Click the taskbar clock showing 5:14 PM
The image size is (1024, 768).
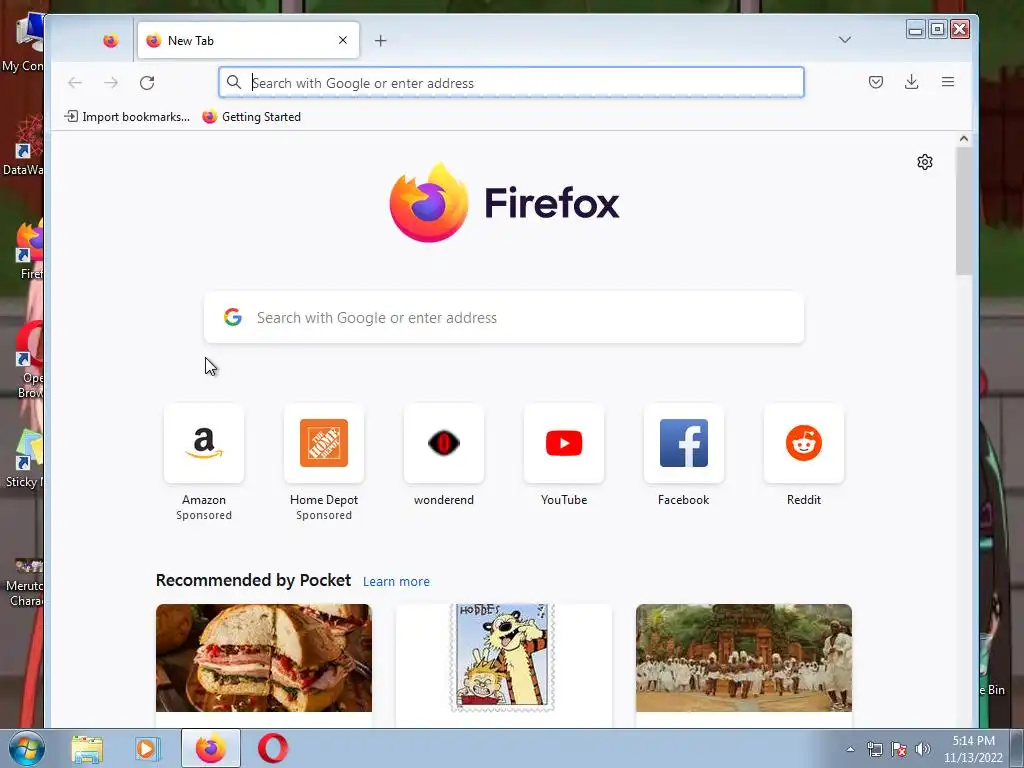(x=973, y=749)
